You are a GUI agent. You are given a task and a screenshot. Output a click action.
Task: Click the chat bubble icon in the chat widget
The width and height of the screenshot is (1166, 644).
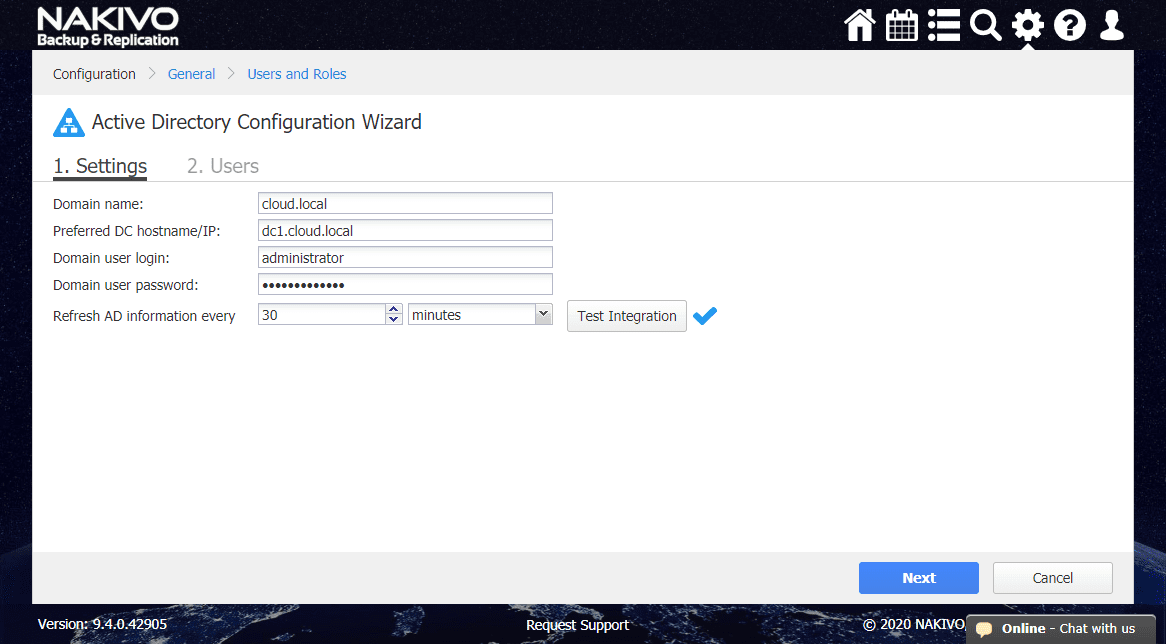986,629
